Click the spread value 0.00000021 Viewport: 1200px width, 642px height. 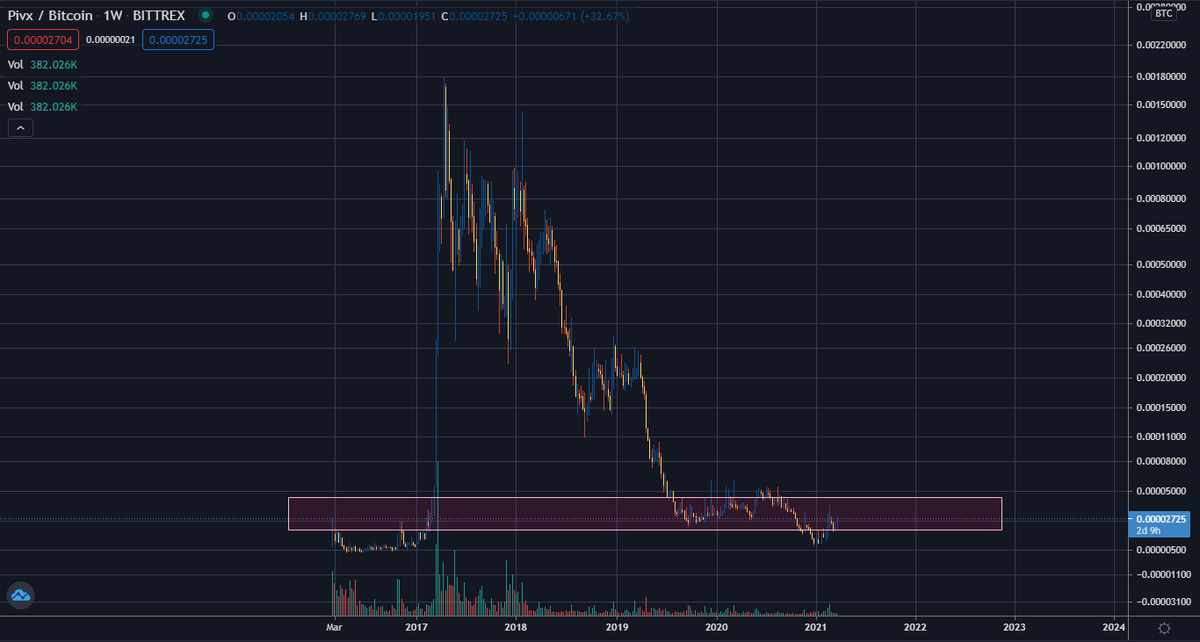point(108,39)
